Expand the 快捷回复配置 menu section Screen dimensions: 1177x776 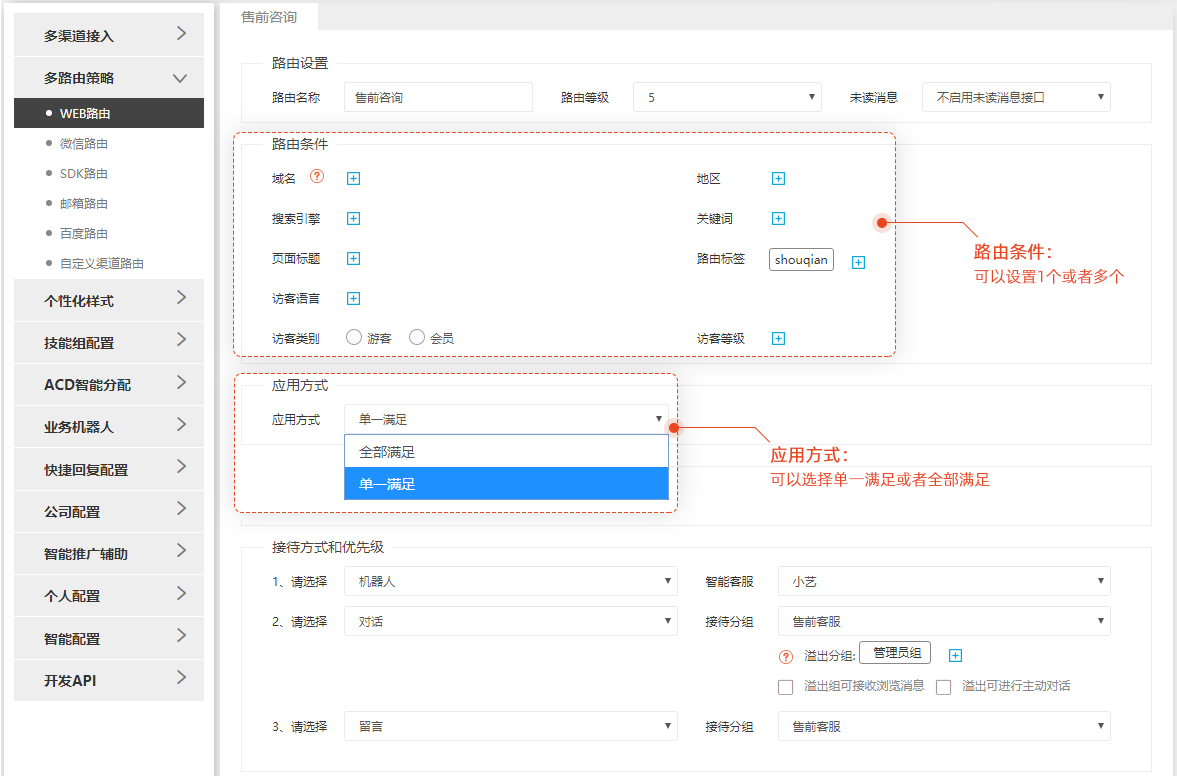pos(109,469)
